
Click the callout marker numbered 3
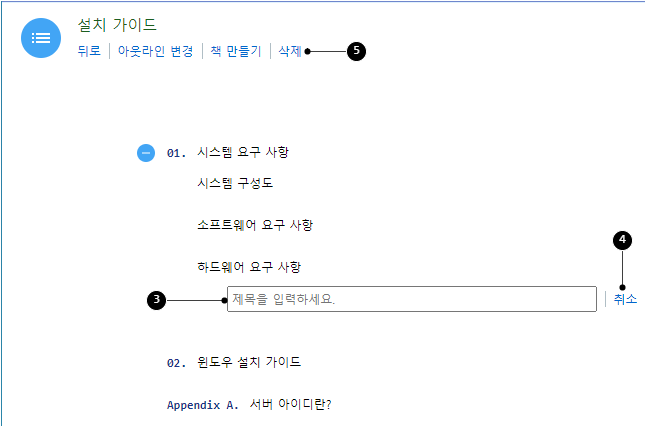click(x=157, y=300)
